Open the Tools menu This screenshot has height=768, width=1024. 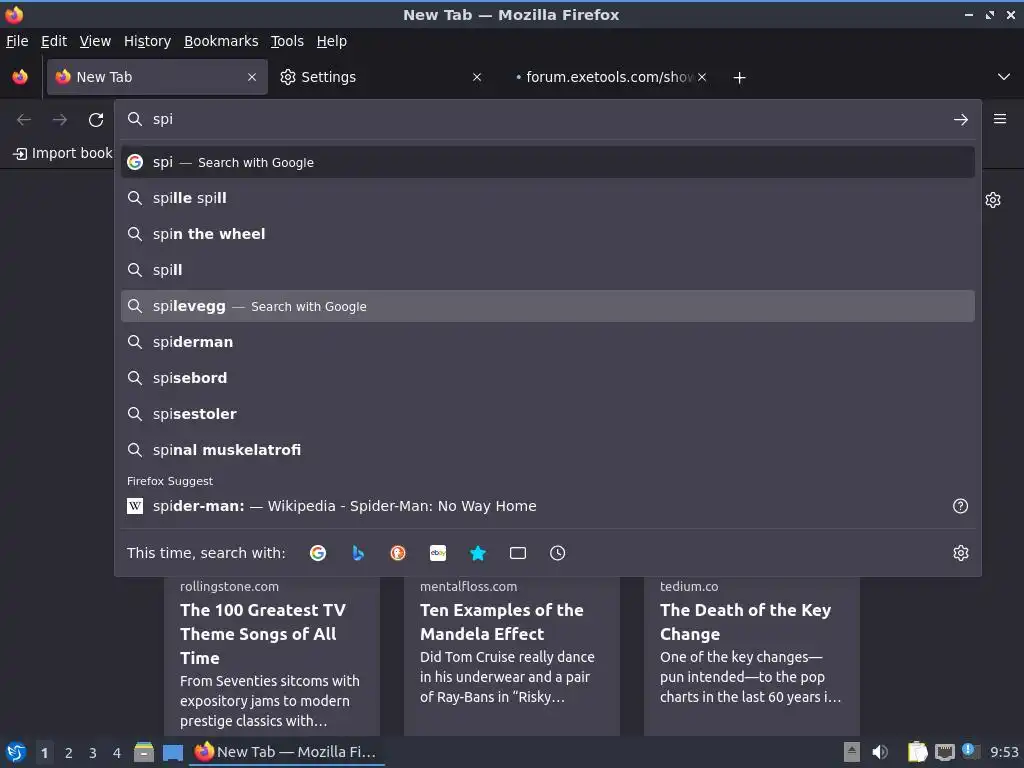pyautogui.click(x=287, y=41)
